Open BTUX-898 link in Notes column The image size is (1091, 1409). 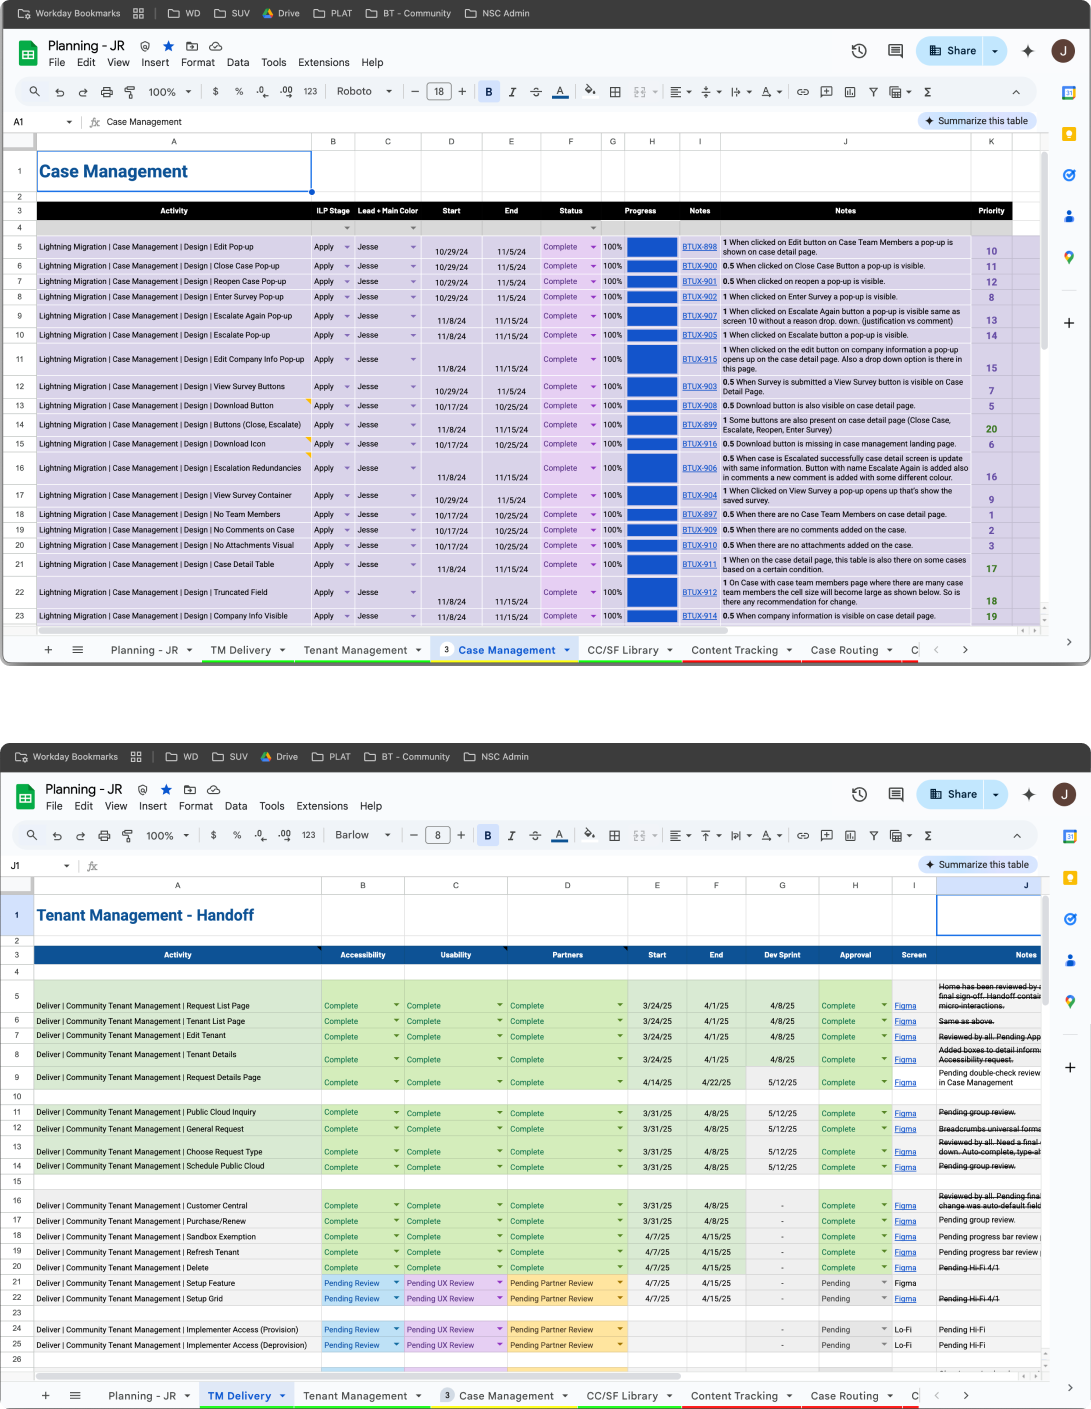699,247
